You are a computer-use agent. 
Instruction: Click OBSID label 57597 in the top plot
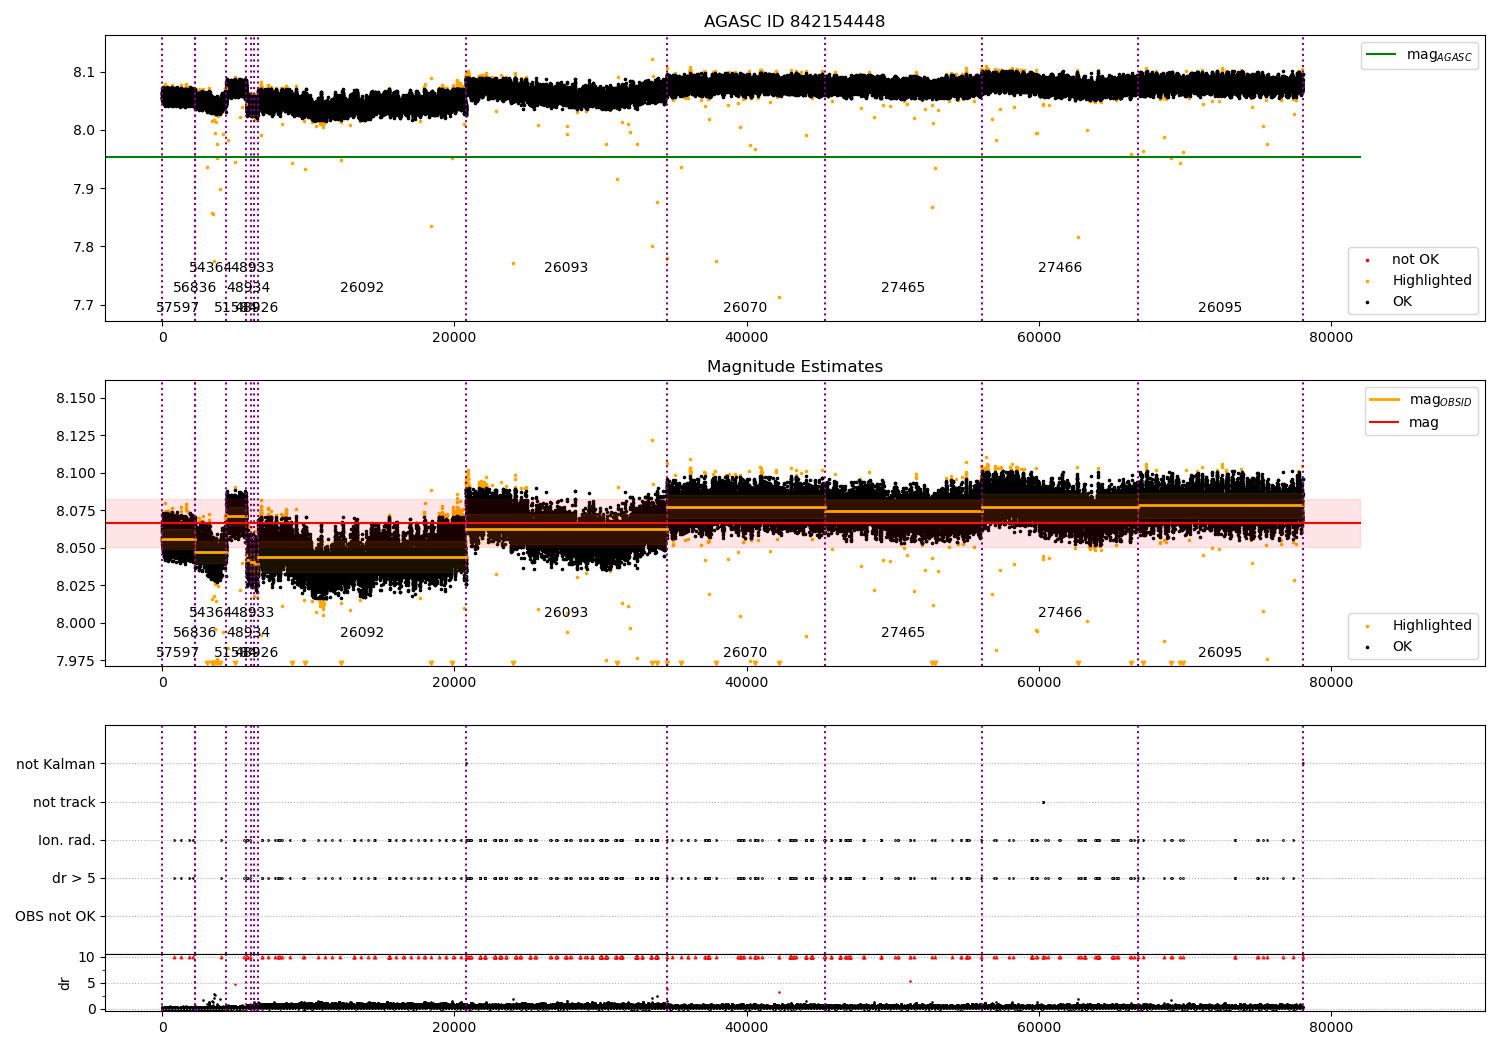point(178,308)
